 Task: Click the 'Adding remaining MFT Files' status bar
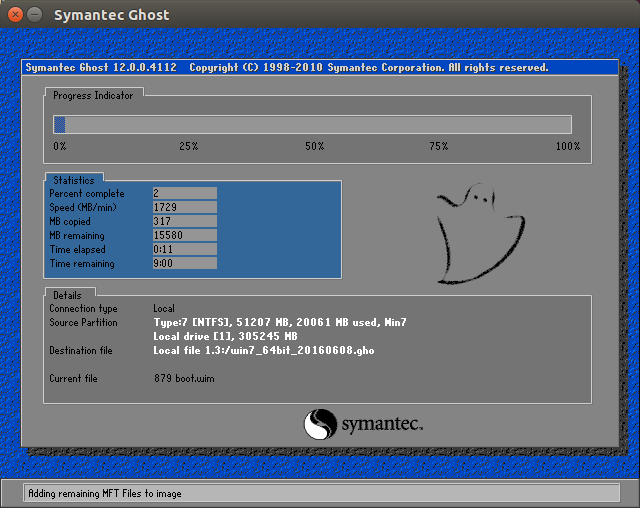(322, 494)
